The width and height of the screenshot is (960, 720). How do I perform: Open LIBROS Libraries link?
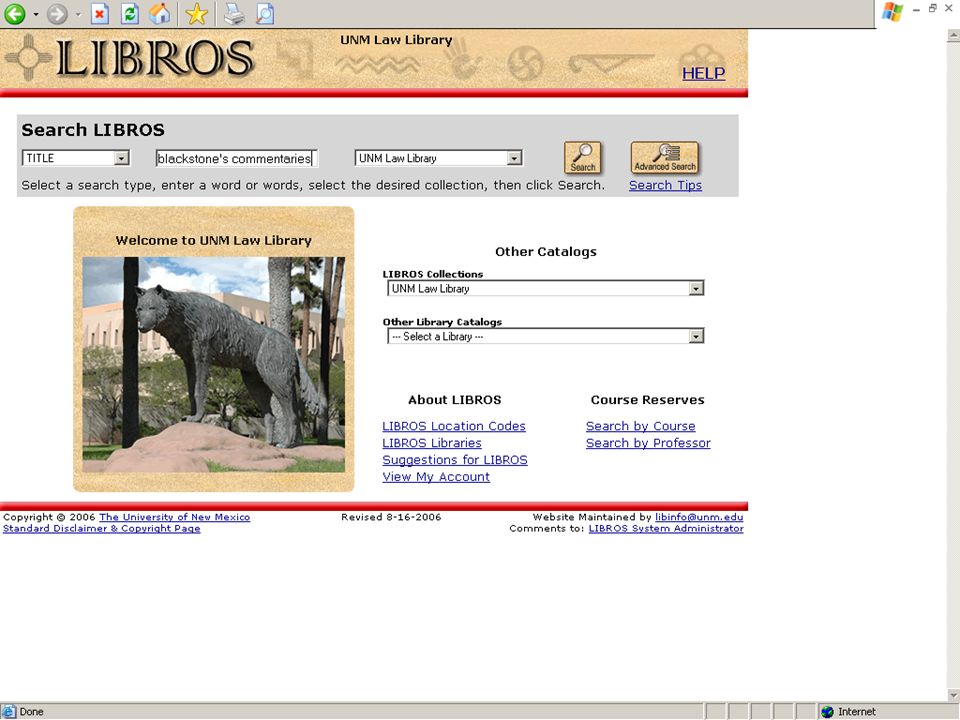pos(432,443)
